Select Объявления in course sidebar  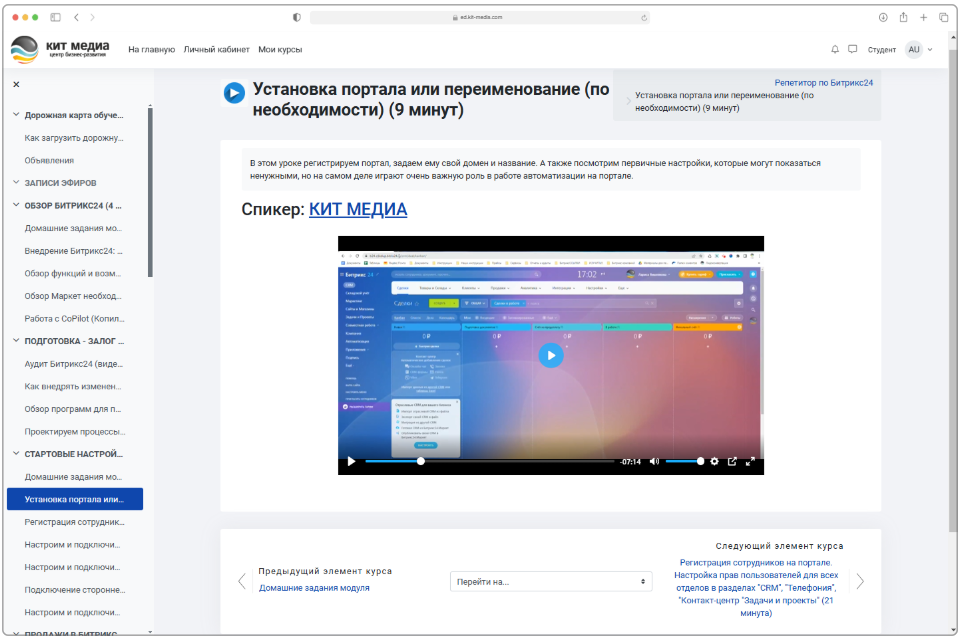[x=49, y=160]
